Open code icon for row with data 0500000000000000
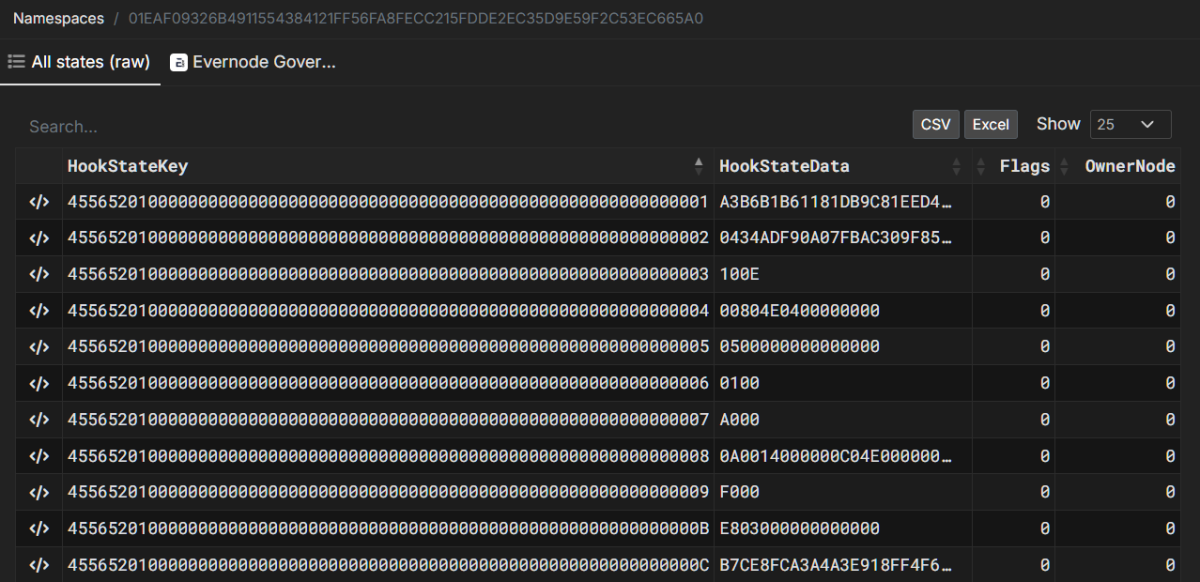The image size is (1200, 582). pyautogui.click(x=39, y=347)
